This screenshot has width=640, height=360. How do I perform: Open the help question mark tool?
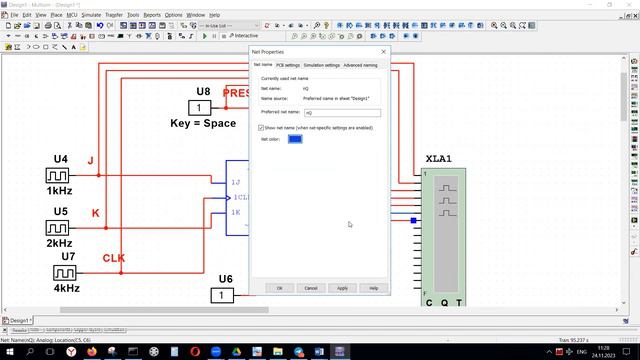point(326,25)
